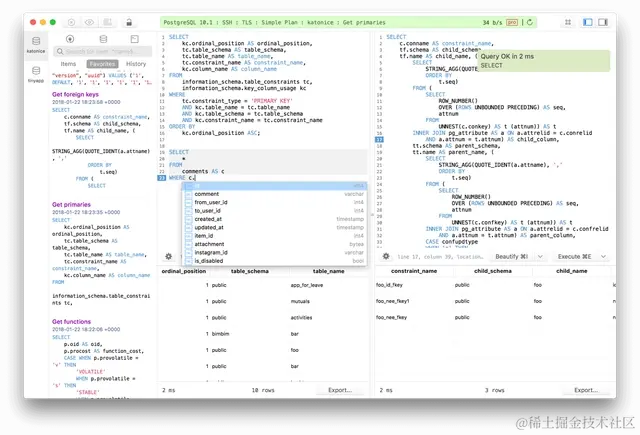Switch to the Items tab
The height and width of the screenshot is (435, 640).
click(68, 64)
